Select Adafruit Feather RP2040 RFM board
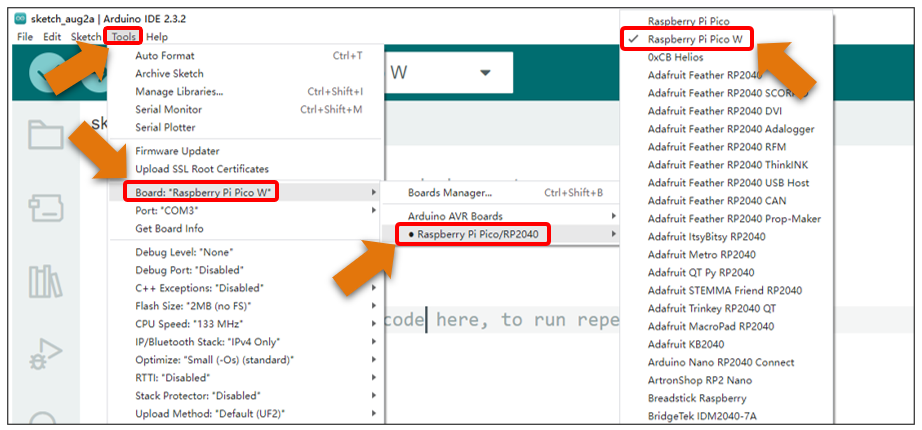The height and width of the screenshot is (430, 922). click(x=726, y=146)
